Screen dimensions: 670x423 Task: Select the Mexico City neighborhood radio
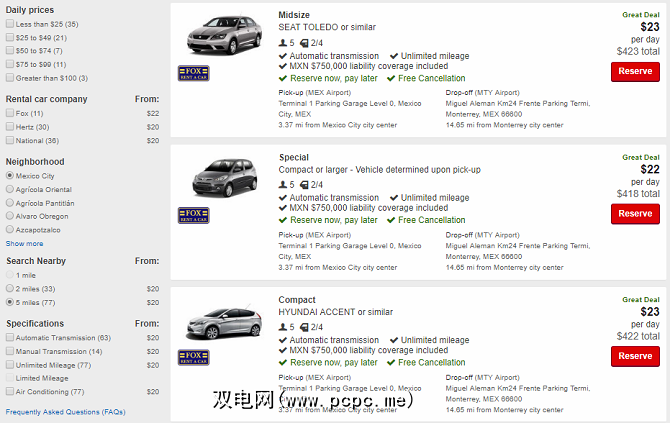point(10,176)
